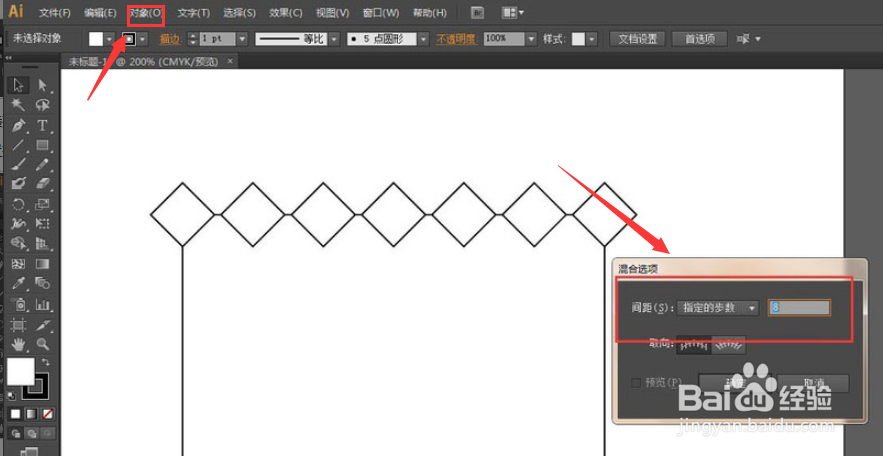Select the Blend tool

(43, 283)
